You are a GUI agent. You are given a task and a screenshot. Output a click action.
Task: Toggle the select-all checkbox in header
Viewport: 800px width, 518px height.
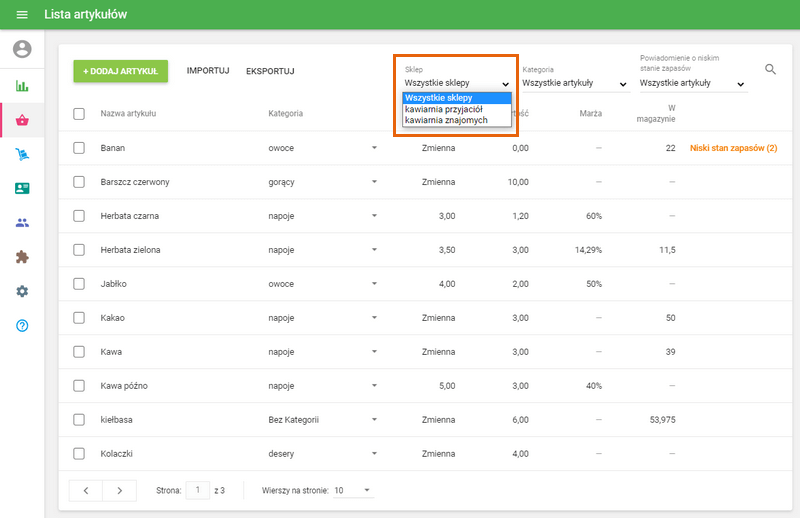tap(79, 114)
